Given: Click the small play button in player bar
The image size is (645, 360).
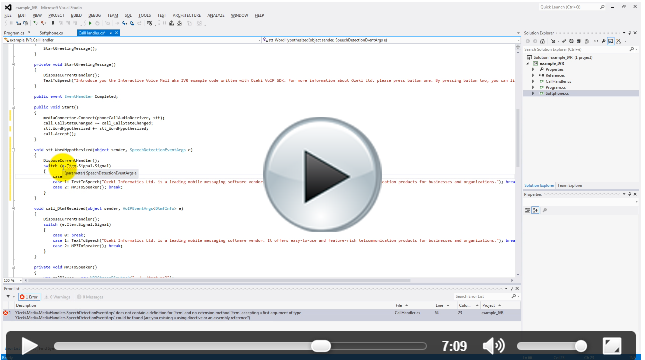Looking at the screenshot, I should click(29, 346).
